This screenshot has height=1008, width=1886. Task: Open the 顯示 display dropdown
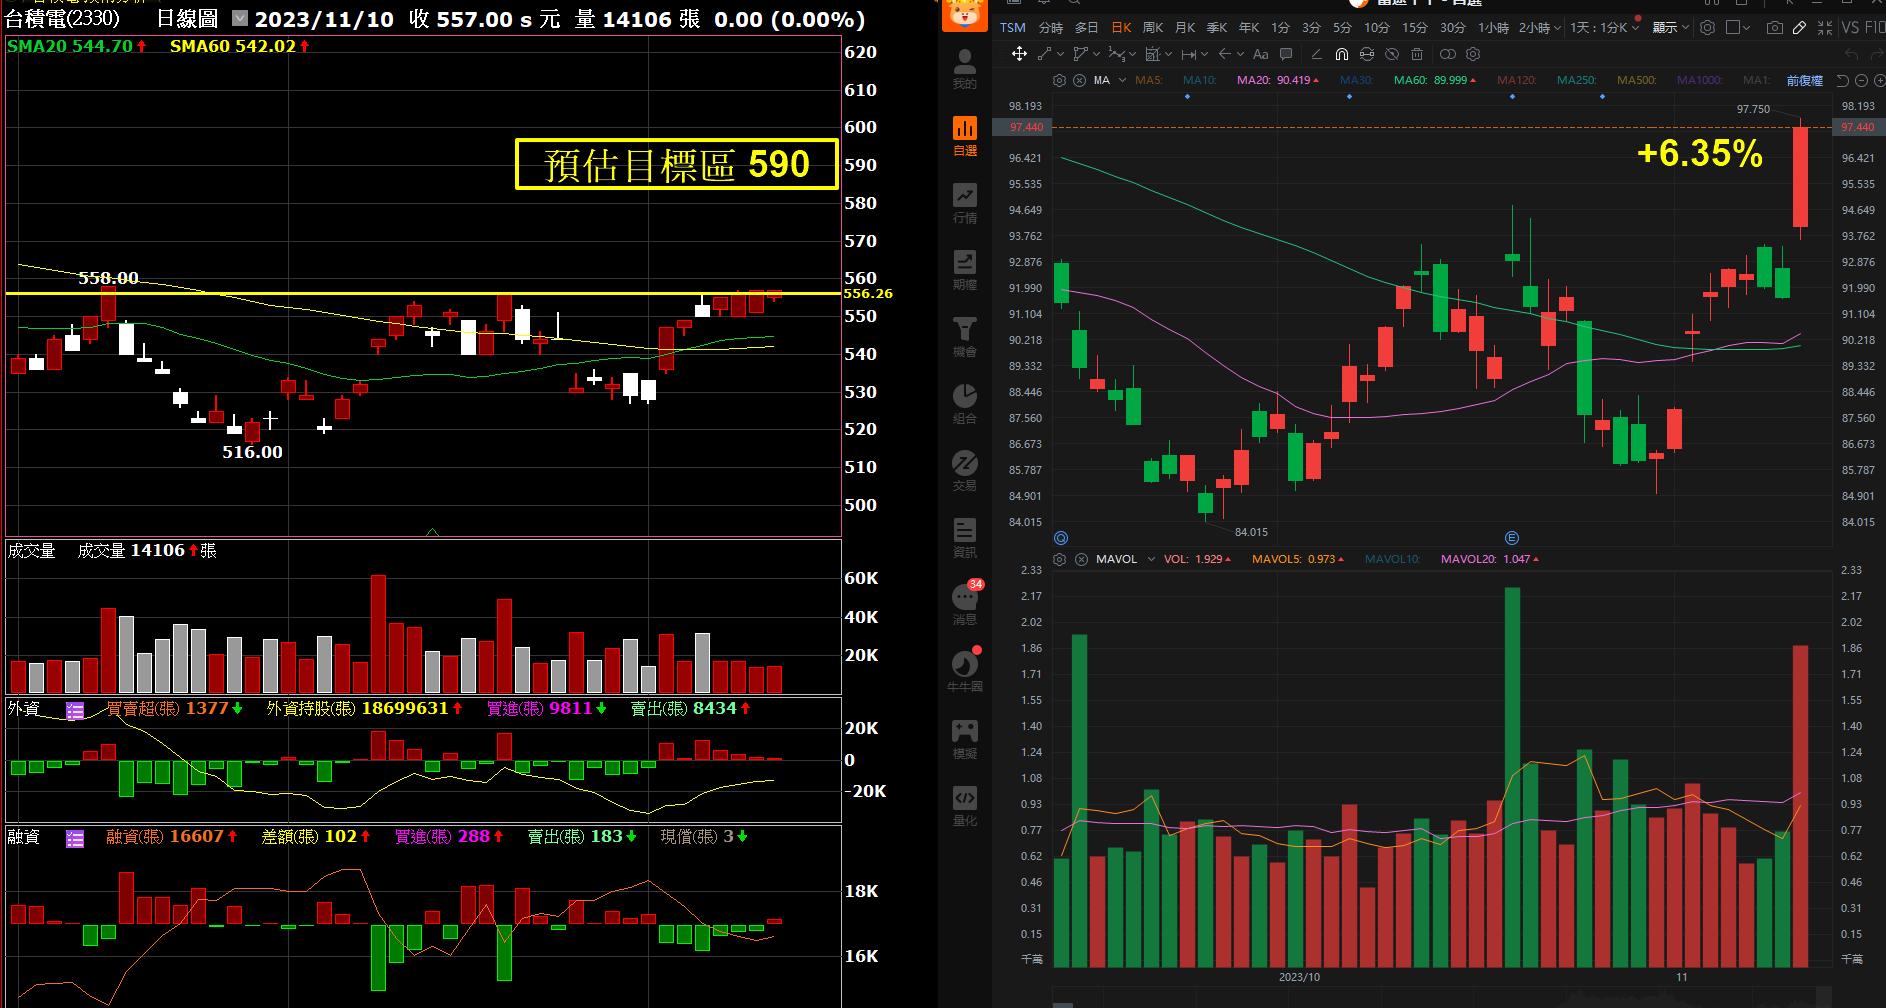[x=1670, y=28]
